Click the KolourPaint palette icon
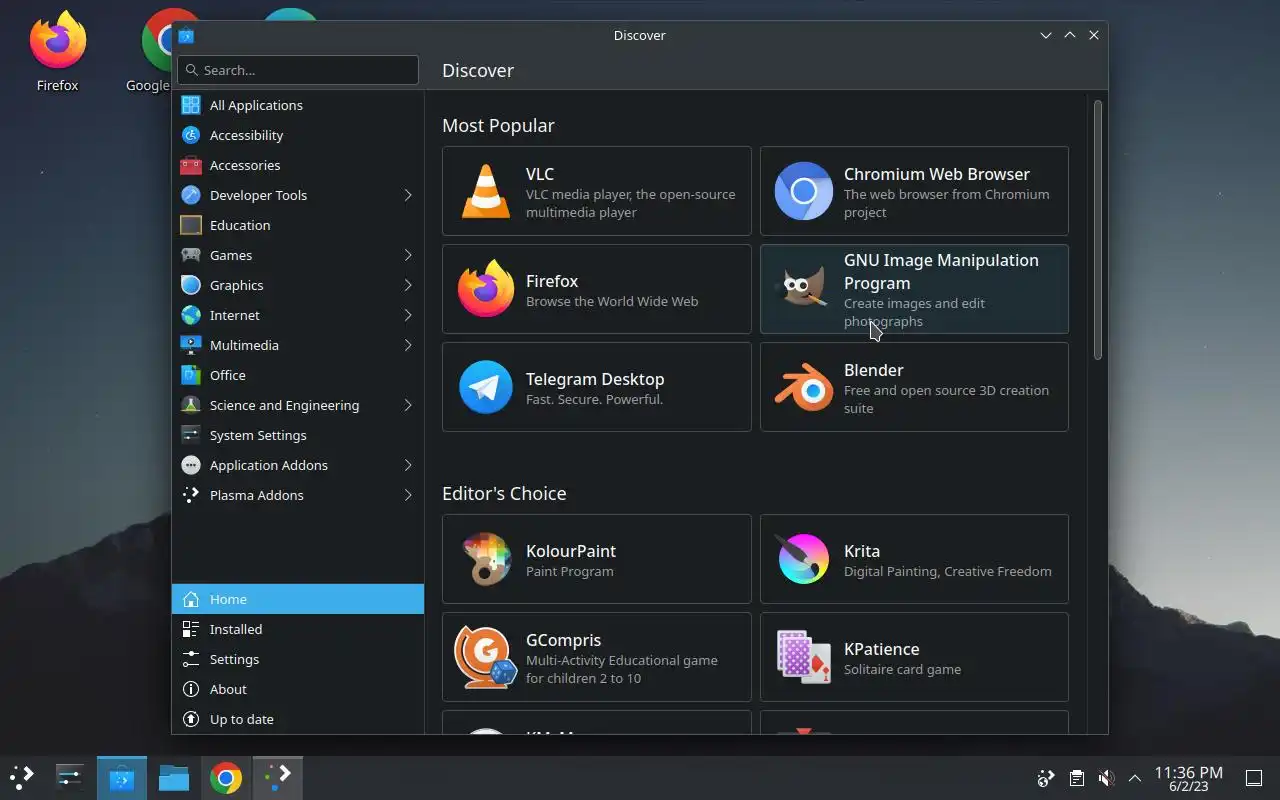This screenshot has width=1280, height=800. 486,559
